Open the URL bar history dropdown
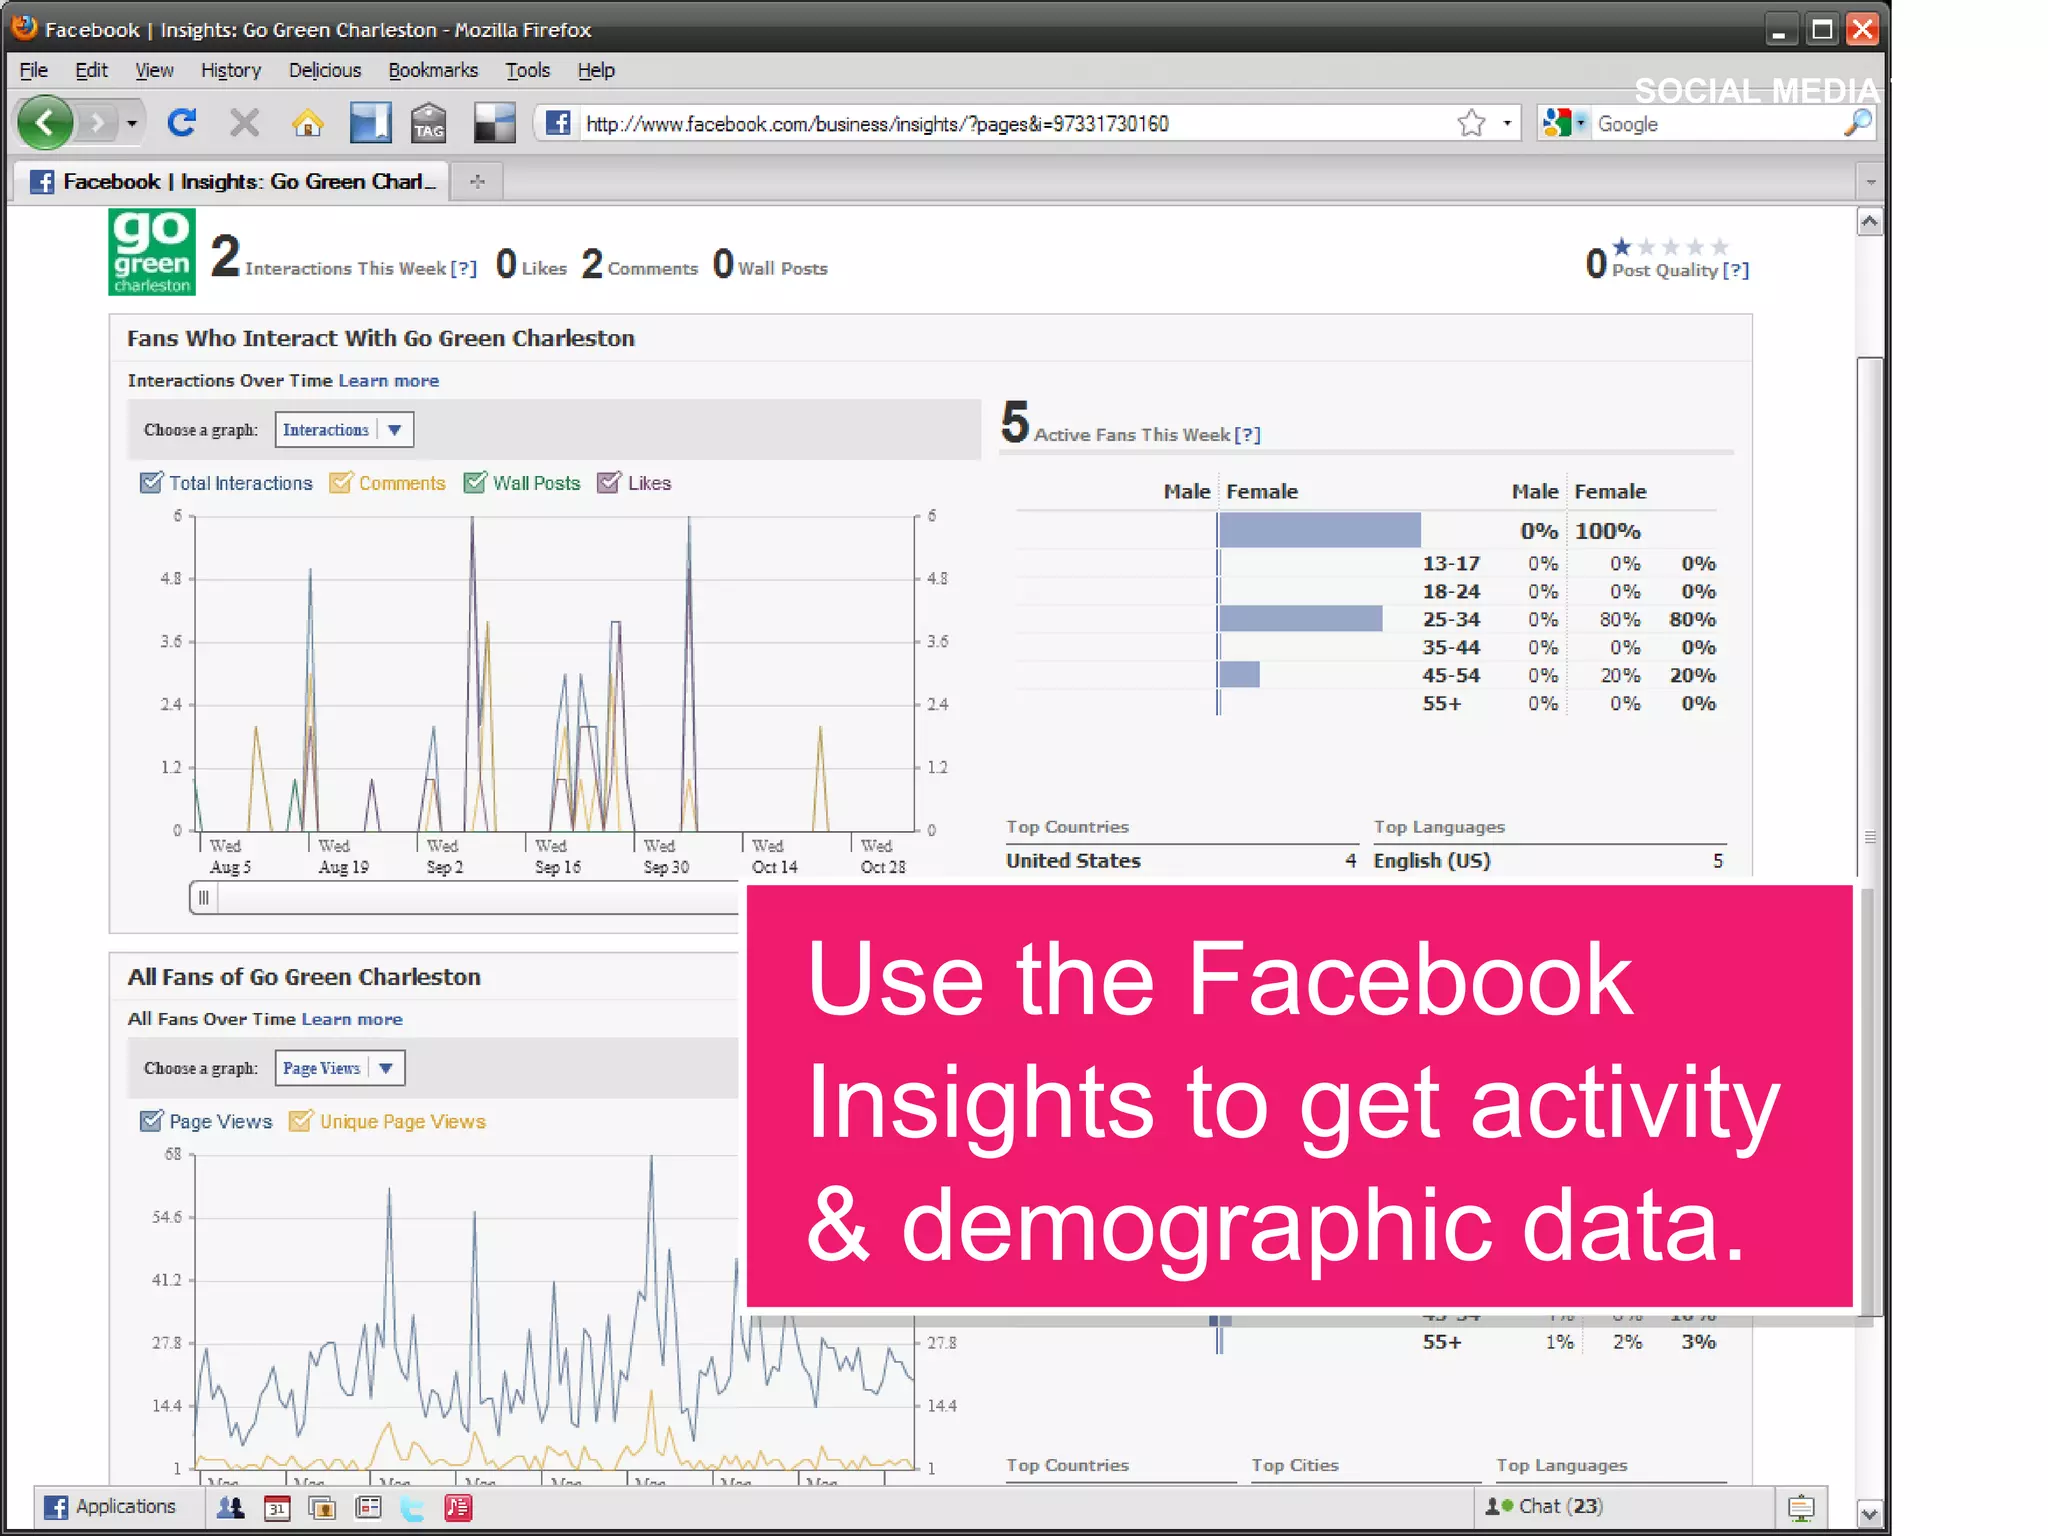Image resolution: width=2048 pixels, height=1536 pixels. tap(1507, 123)
